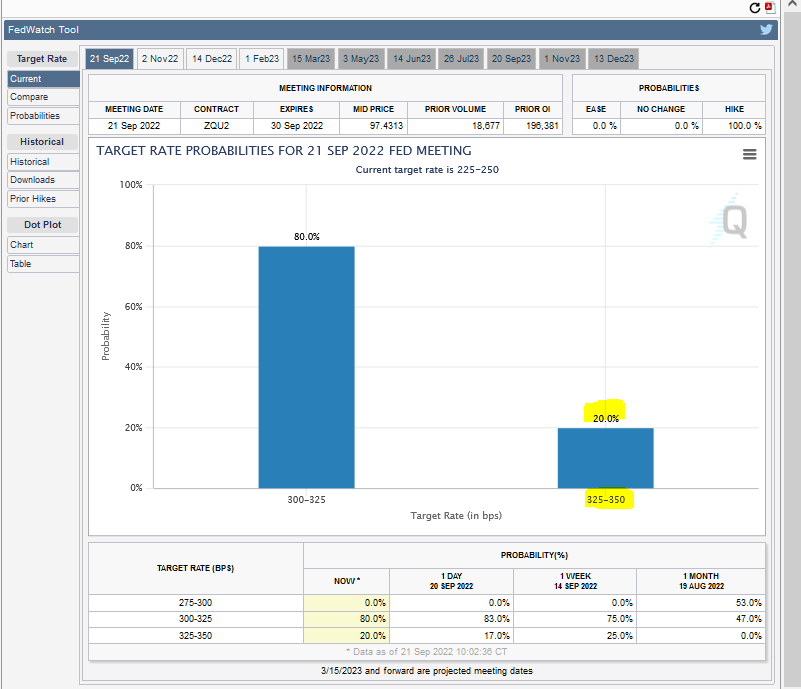Select Current in the Target Rate sidebar
The width and height of the screenshot is (801, 689).
pyautogui.click(x=43, y=79)
